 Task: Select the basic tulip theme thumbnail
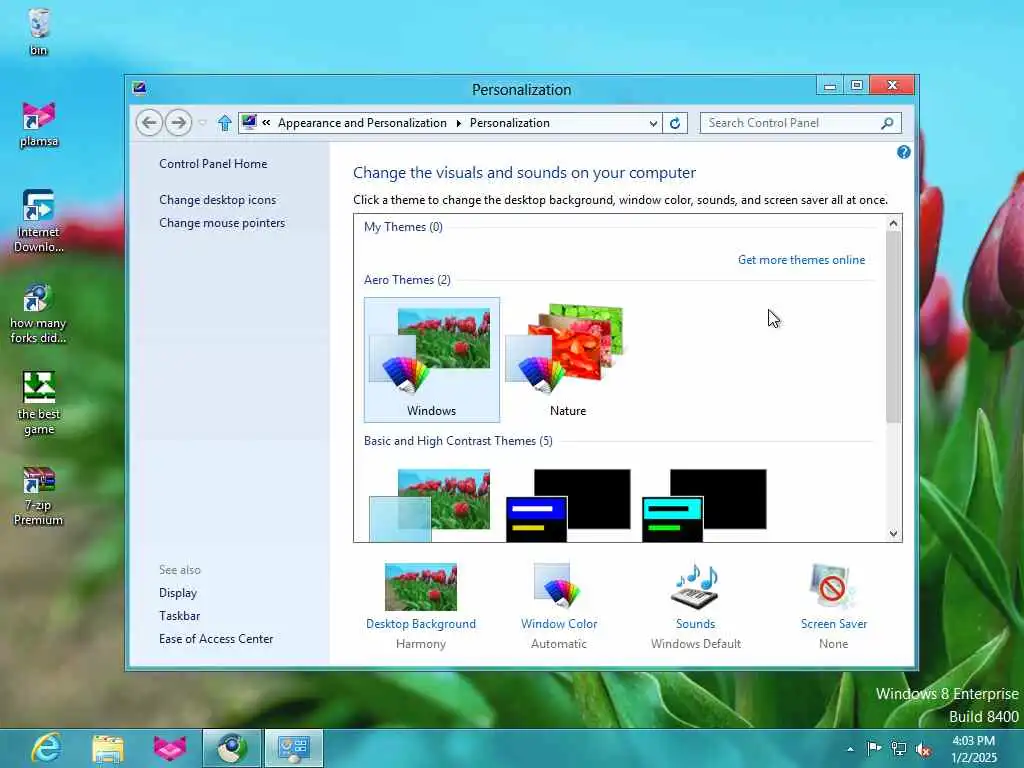point(432,505)
